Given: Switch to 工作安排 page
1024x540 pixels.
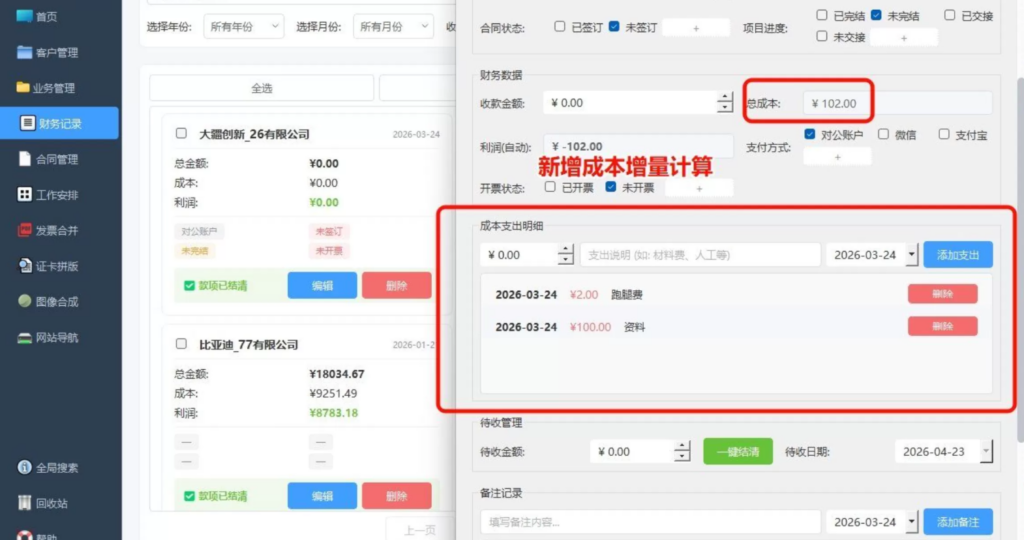Looking at the screenshot, I should (x=57, y=195).
